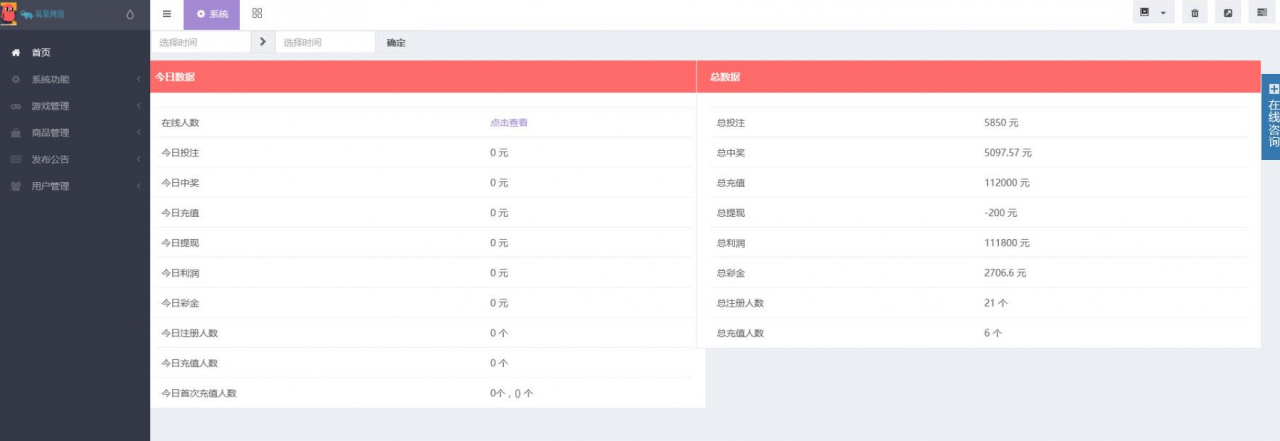Screen dimensions: 1280x441
Task: Click the 总利润 value 111800 元
Action: (1007, 243)
